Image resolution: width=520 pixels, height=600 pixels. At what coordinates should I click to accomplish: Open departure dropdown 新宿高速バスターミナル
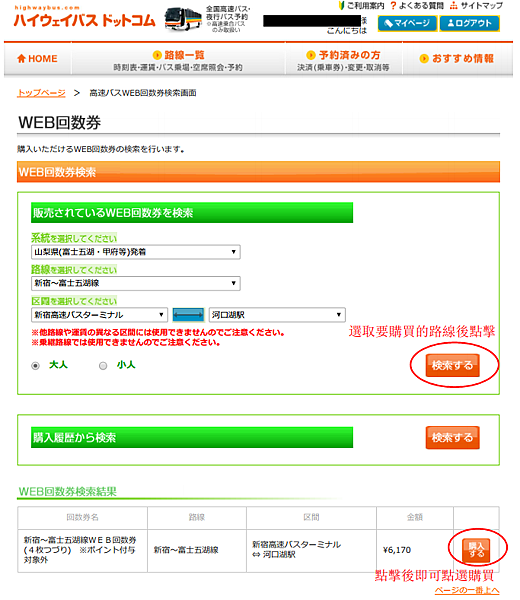tap(99, 315)
